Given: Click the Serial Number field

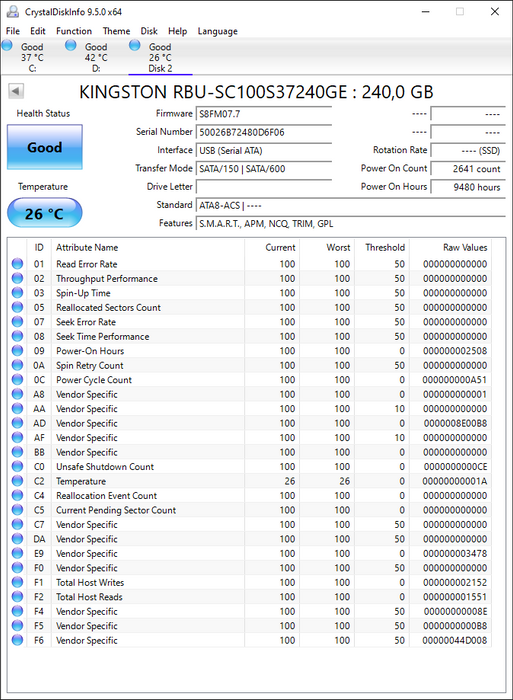Looking at the screenshot, I should coord(264,132).
